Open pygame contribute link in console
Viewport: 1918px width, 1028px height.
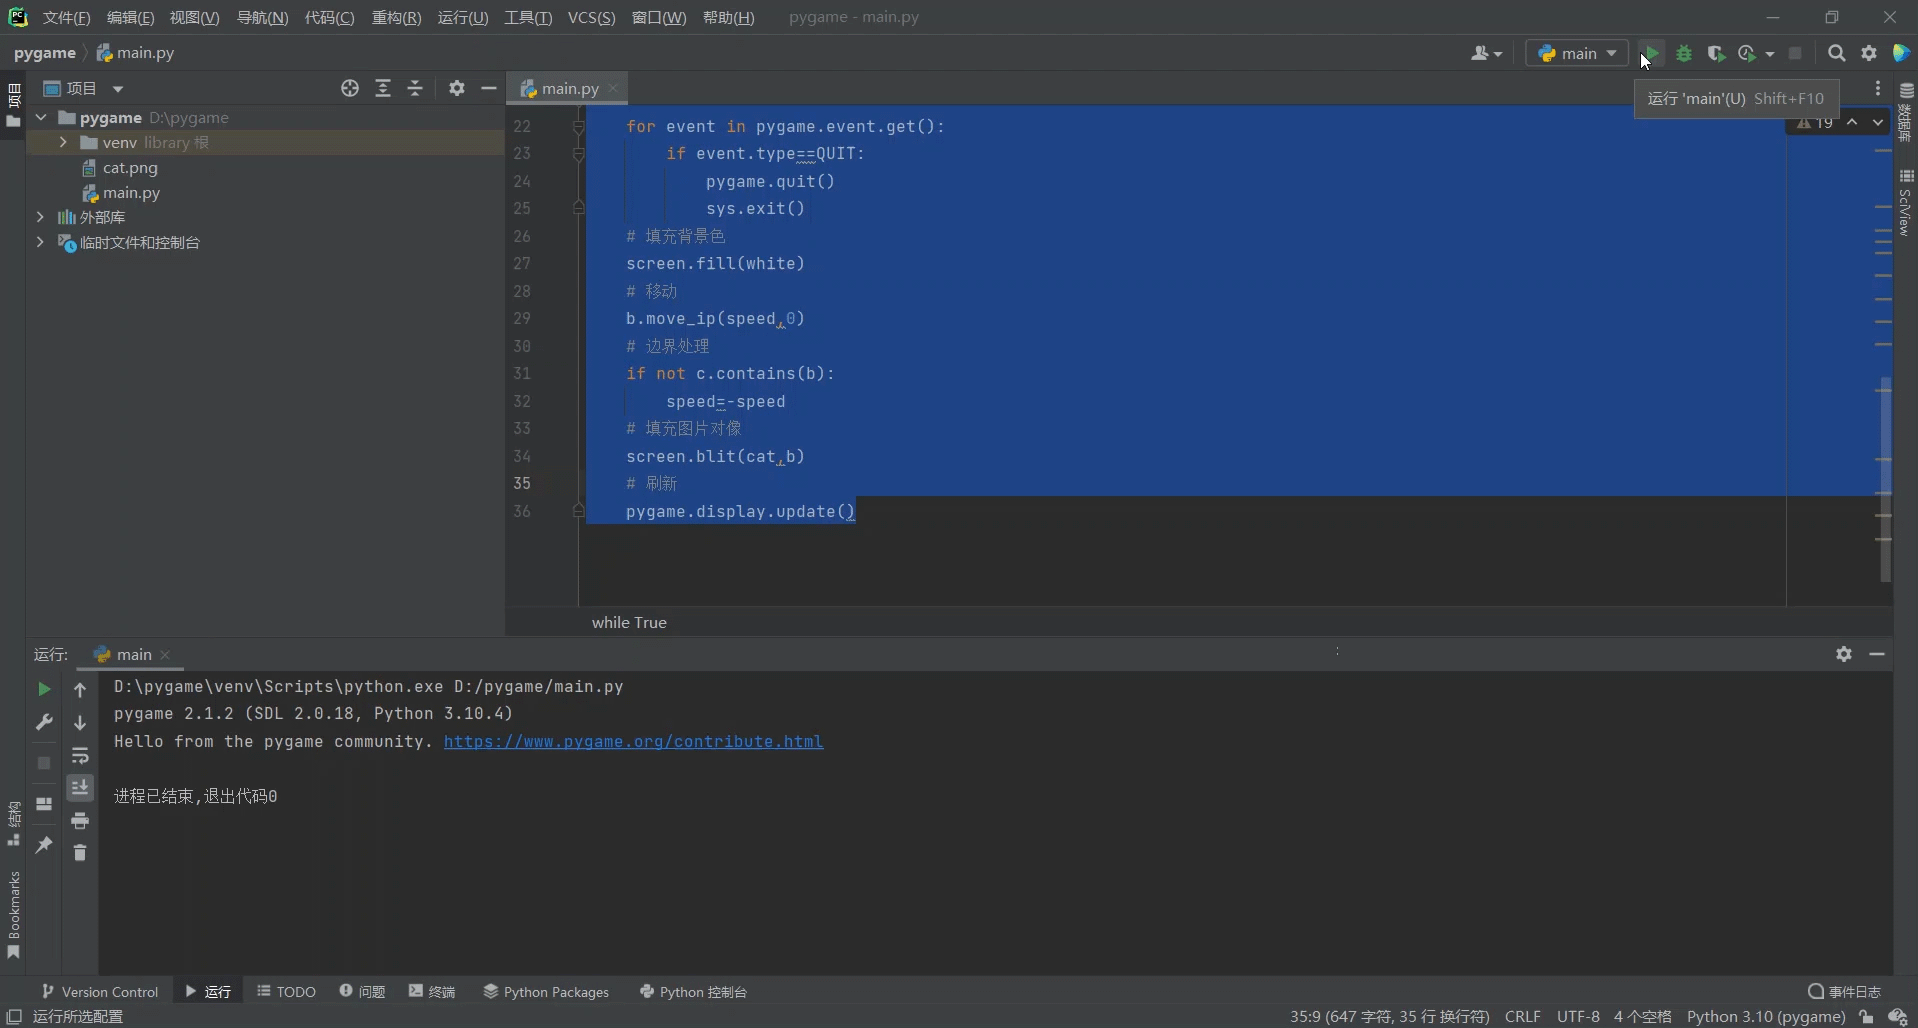pos(634,741)
